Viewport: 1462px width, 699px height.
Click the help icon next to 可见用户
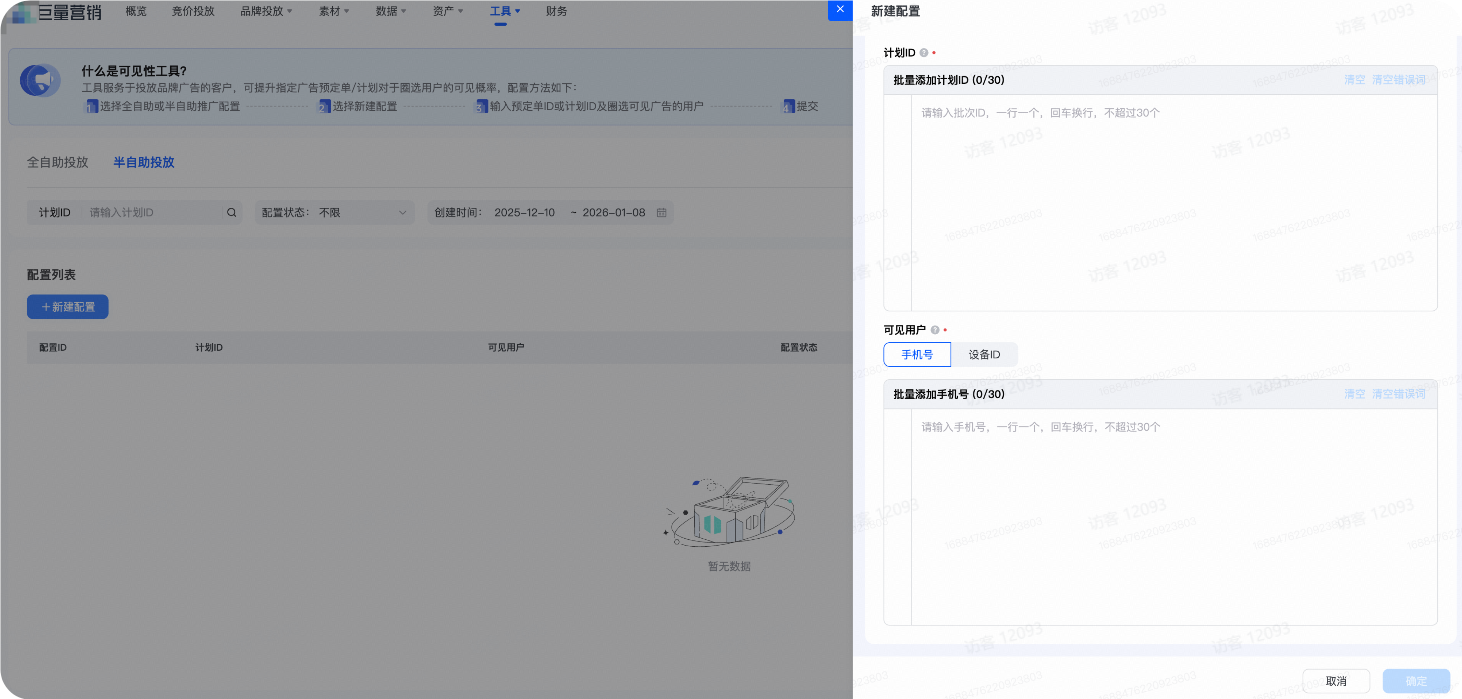[x=935, y=330]
